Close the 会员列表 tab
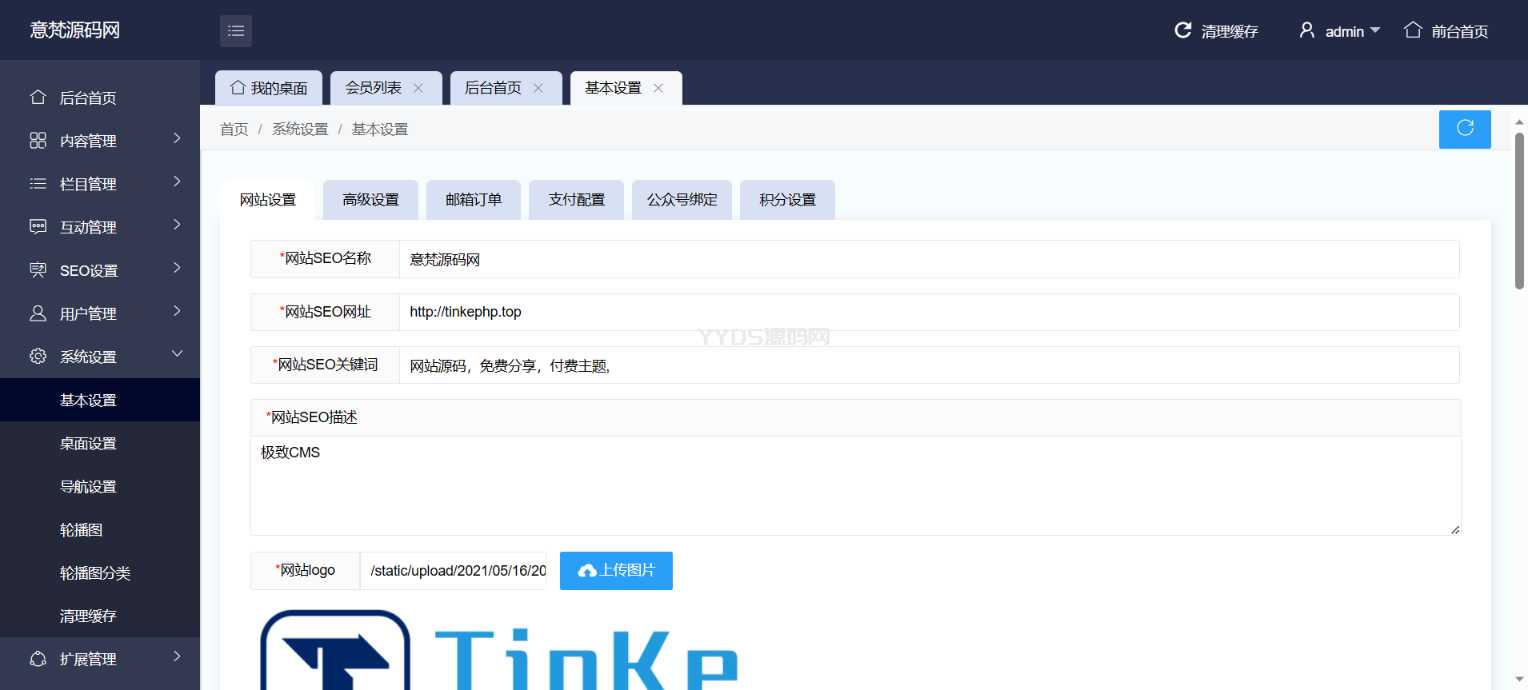The height and width of the screenshot is (690, 1528). point(418,88)
